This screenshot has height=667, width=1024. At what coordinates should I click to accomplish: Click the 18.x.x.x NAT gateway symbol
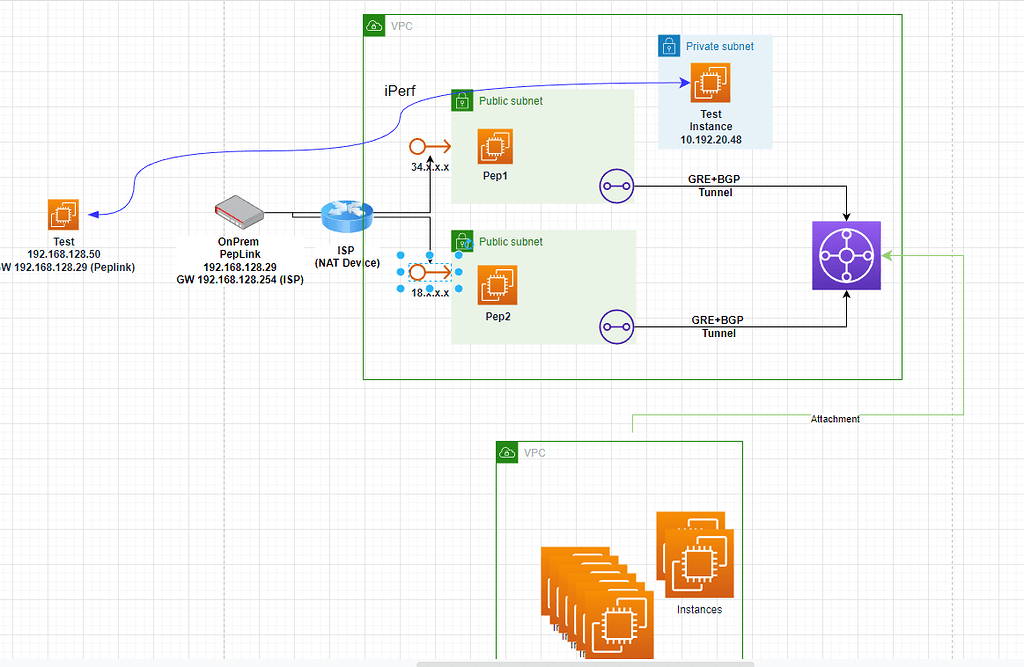coord(429,272)
